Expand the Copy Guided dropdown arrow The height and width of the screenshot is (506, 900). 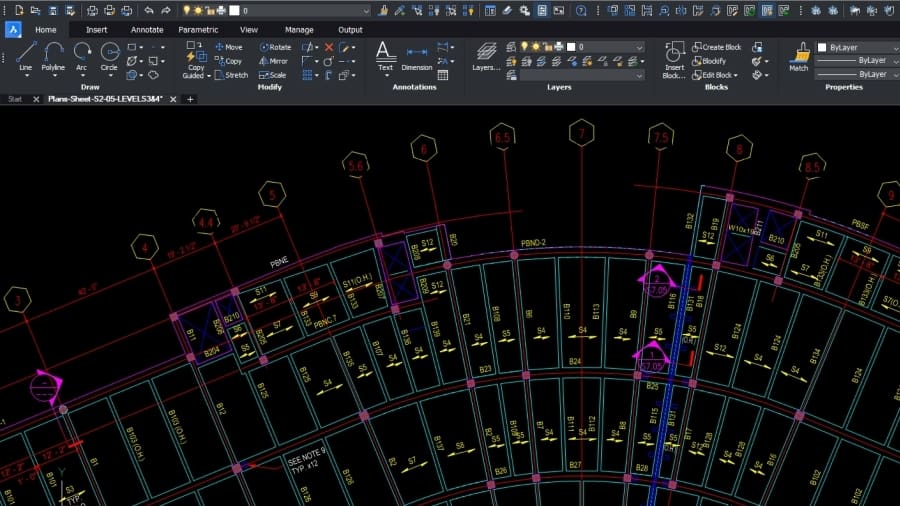tap(209, 75)
